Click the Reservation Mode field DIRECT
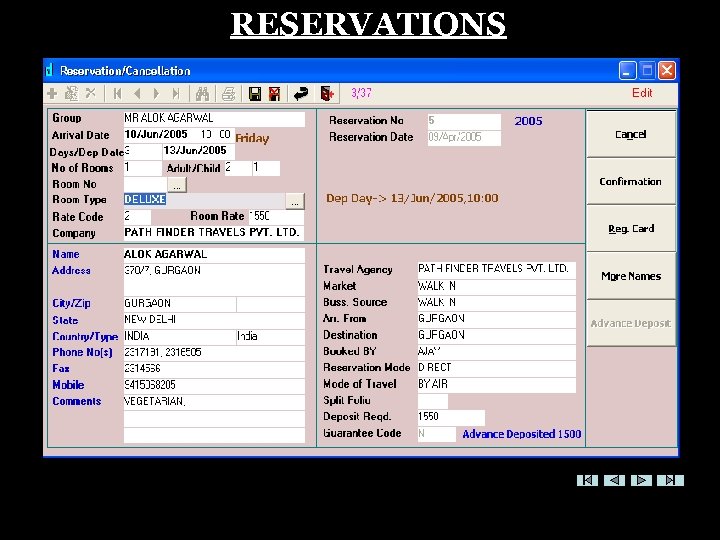The height and width of the screenshot is (540, 720). (496, 368)
